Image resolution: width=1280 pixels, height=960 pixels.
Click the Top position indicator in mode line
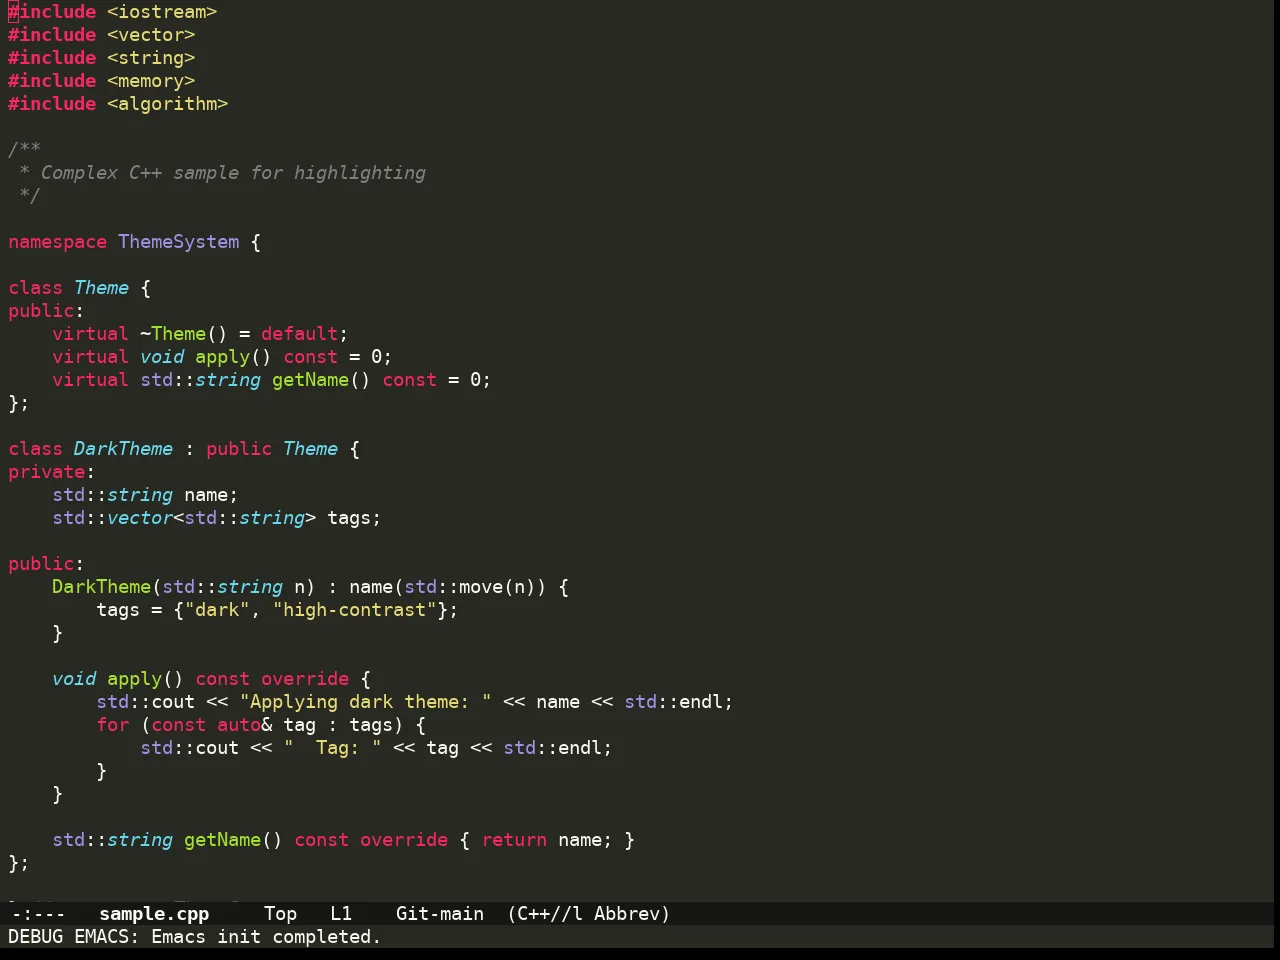(280, 914)
